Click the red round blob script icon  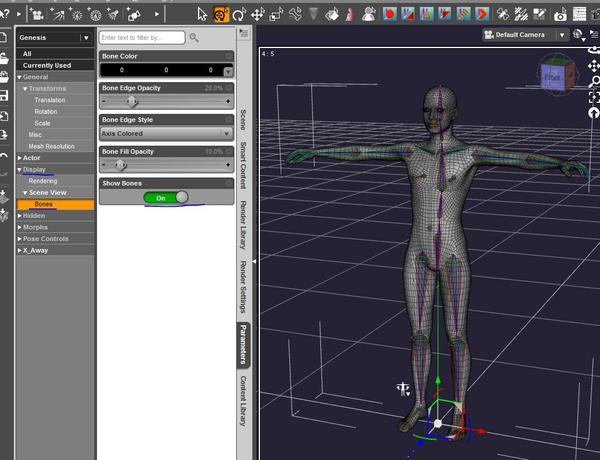(390, 15)
